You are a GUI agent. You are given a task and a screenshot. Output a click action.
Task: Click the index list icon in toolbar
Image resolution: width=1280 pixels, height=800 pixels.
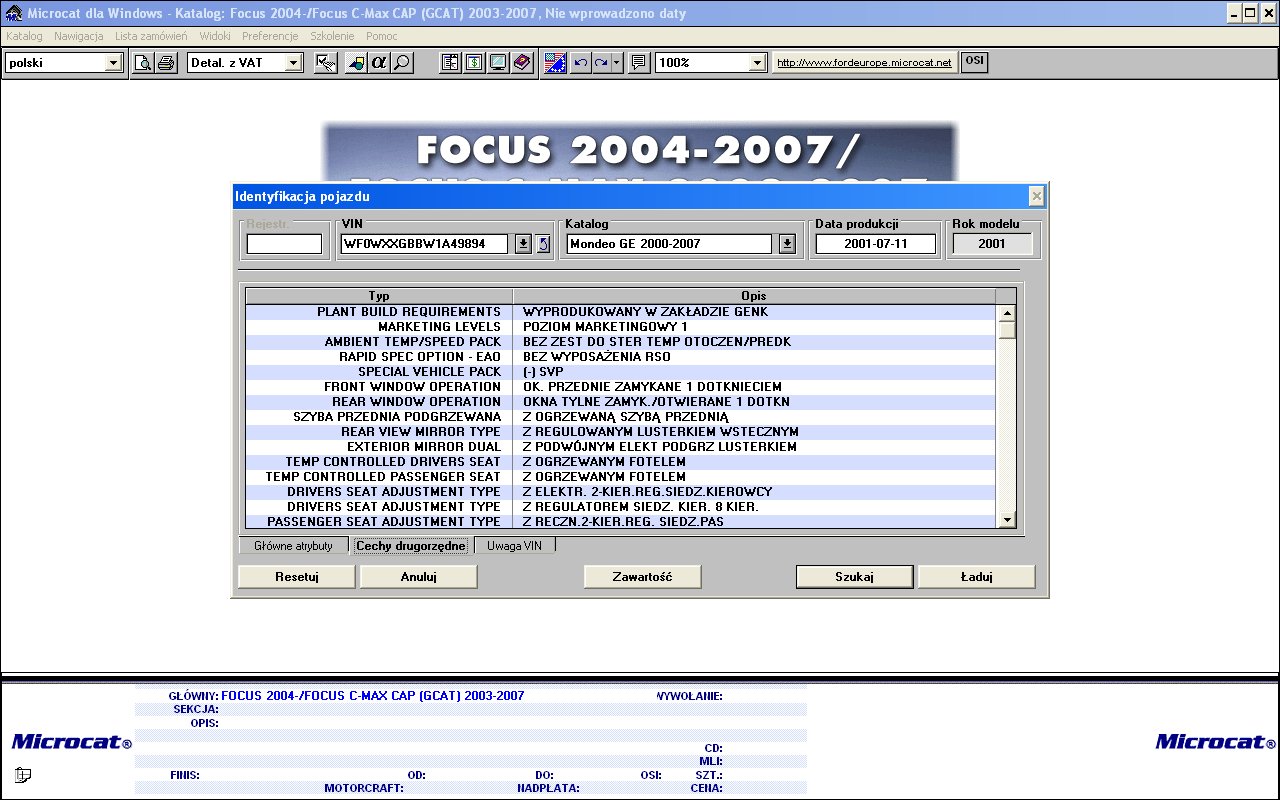[x=451, y=63]
